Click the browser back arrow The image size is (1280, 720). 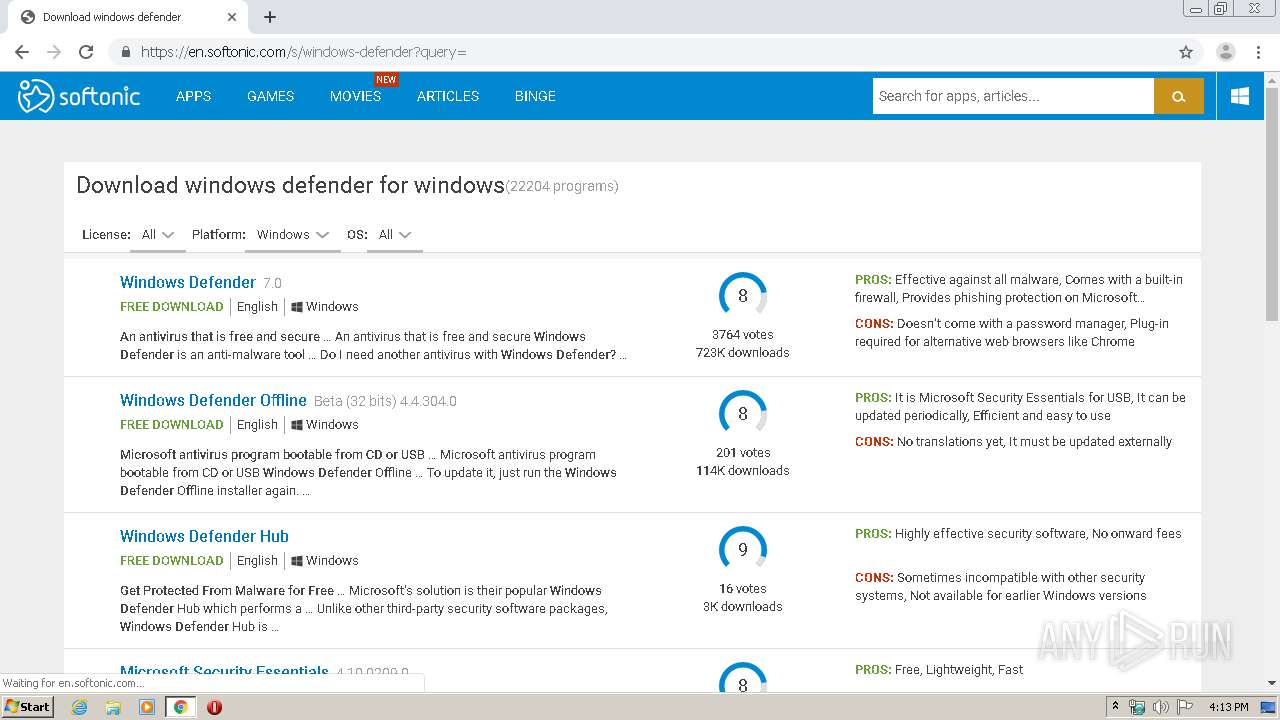[22, 52]
